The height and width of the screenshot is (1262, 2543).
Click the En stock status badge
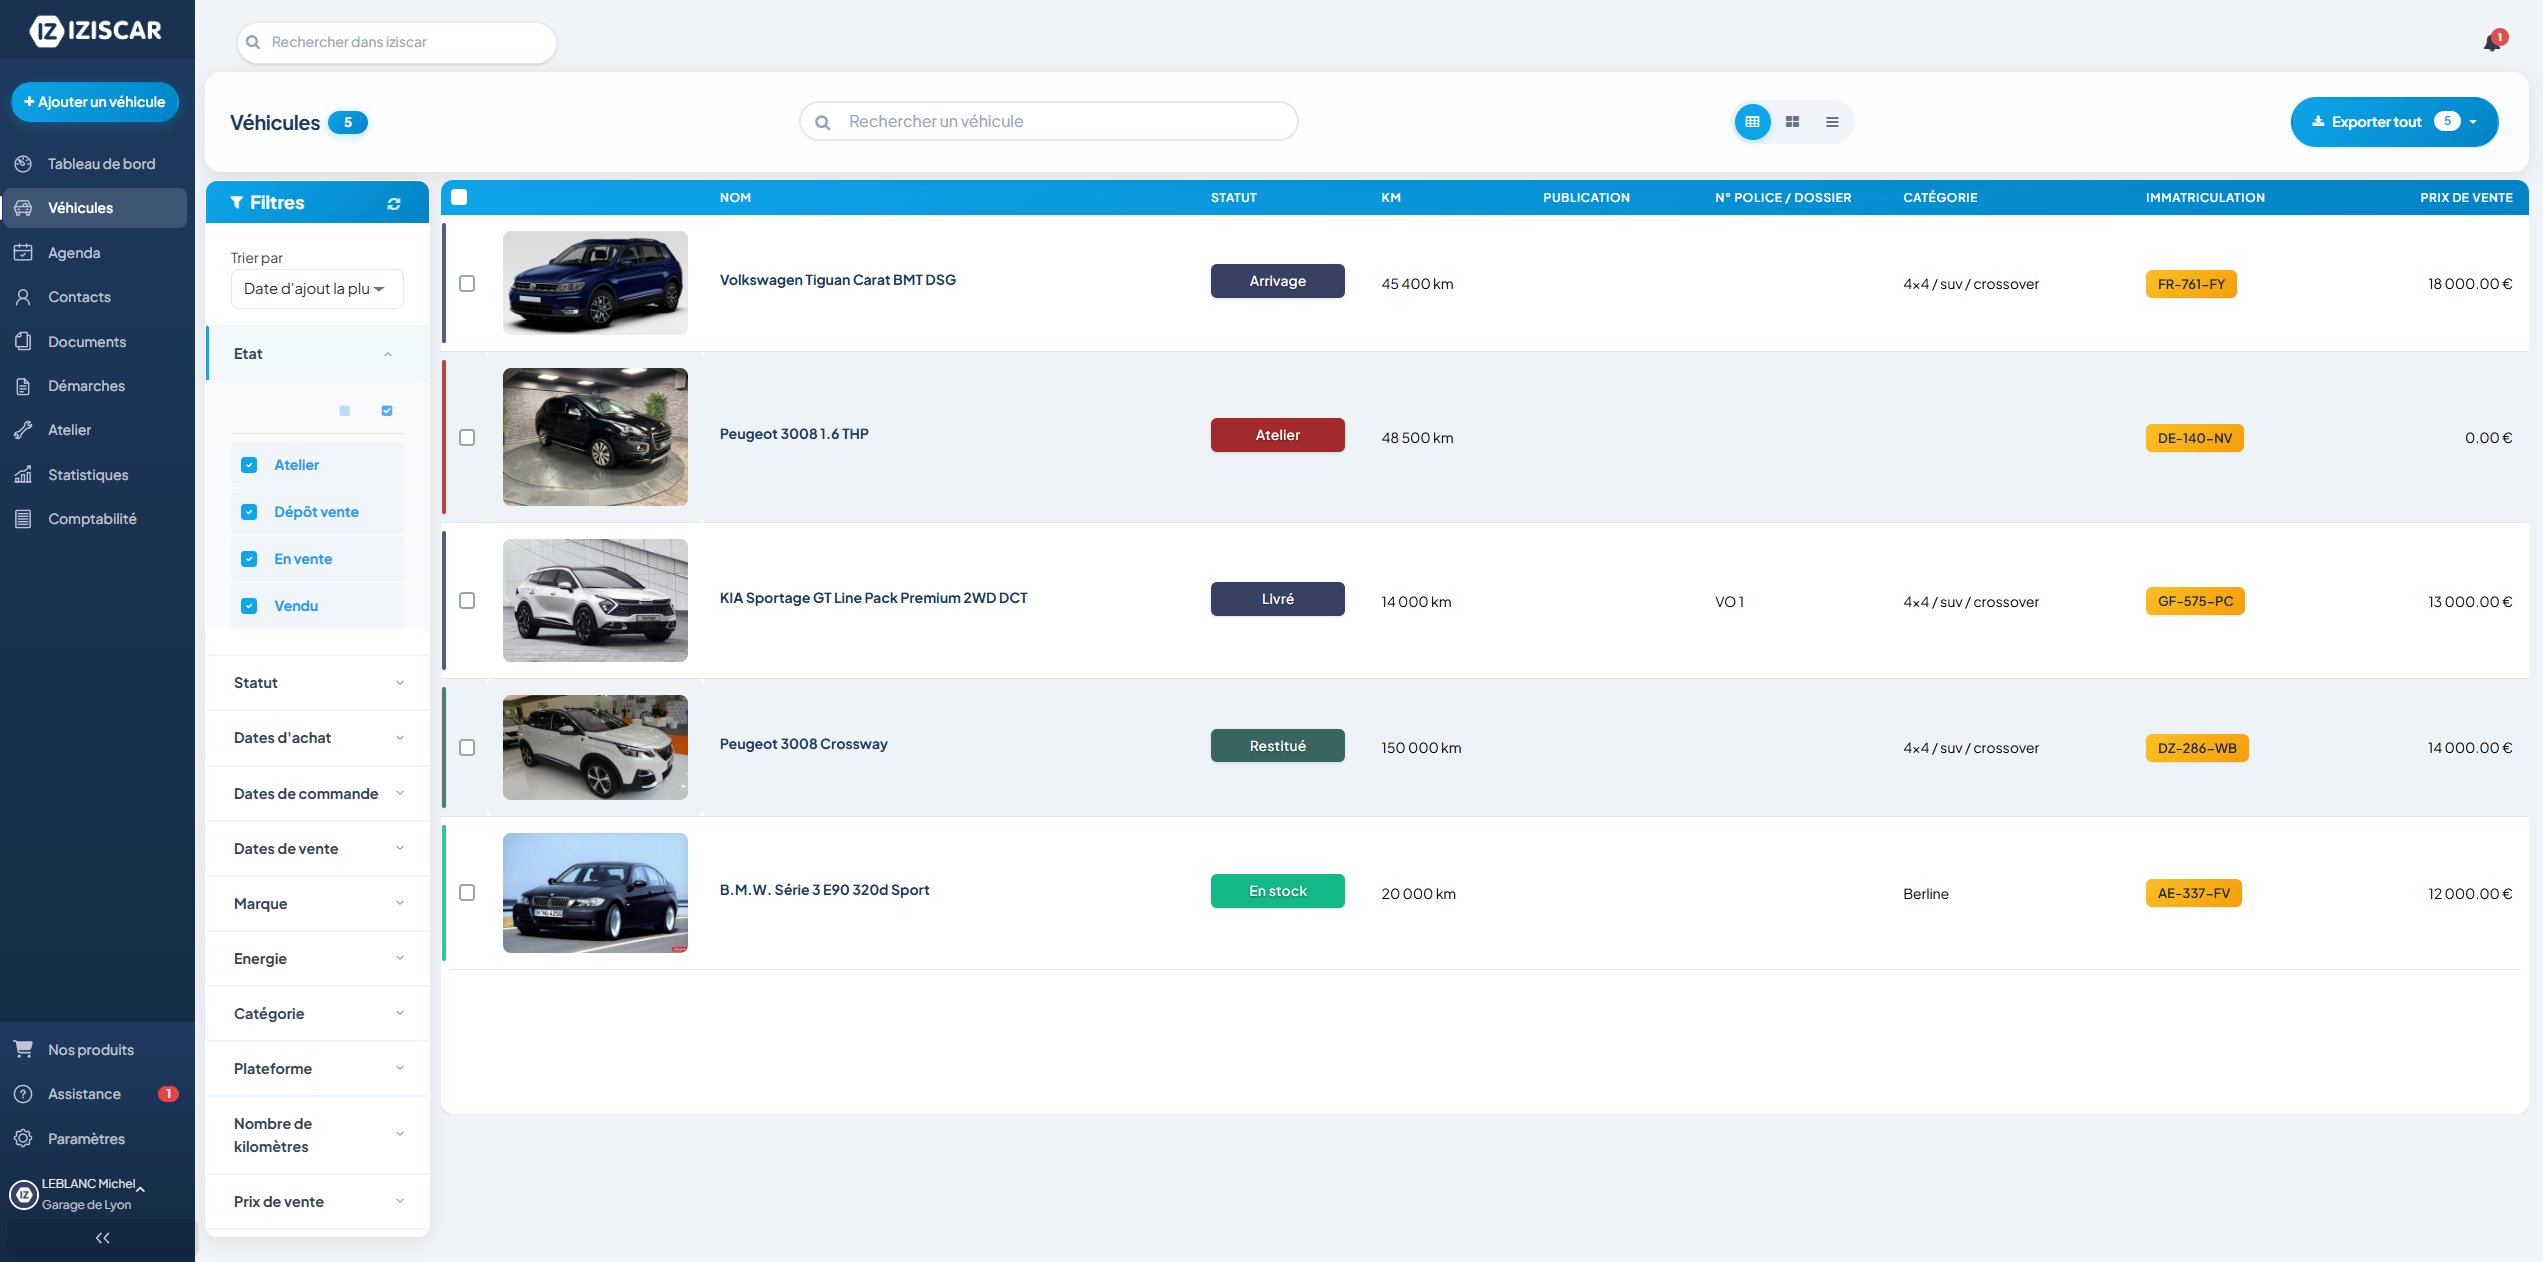point(1277,891)
